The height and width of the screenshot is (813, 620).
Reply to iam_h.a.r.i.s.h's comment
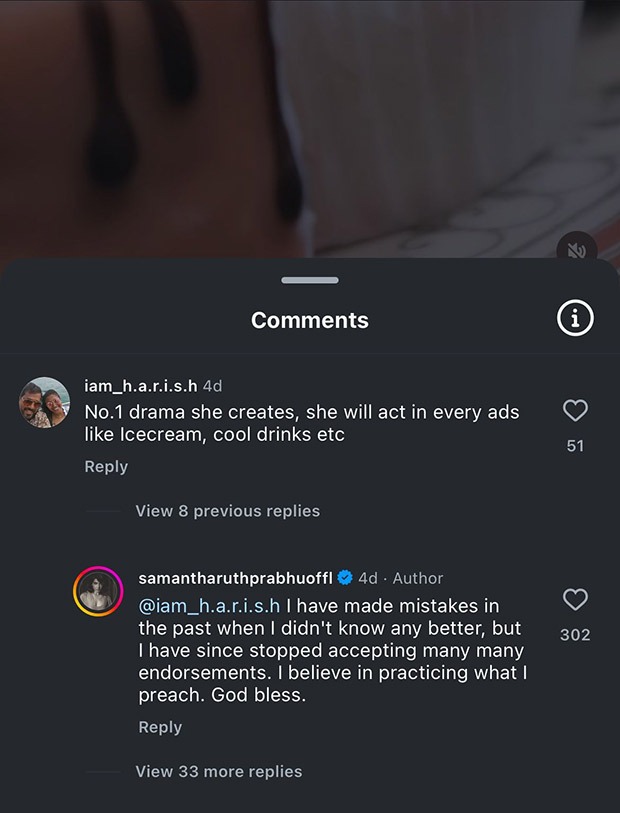106,467
